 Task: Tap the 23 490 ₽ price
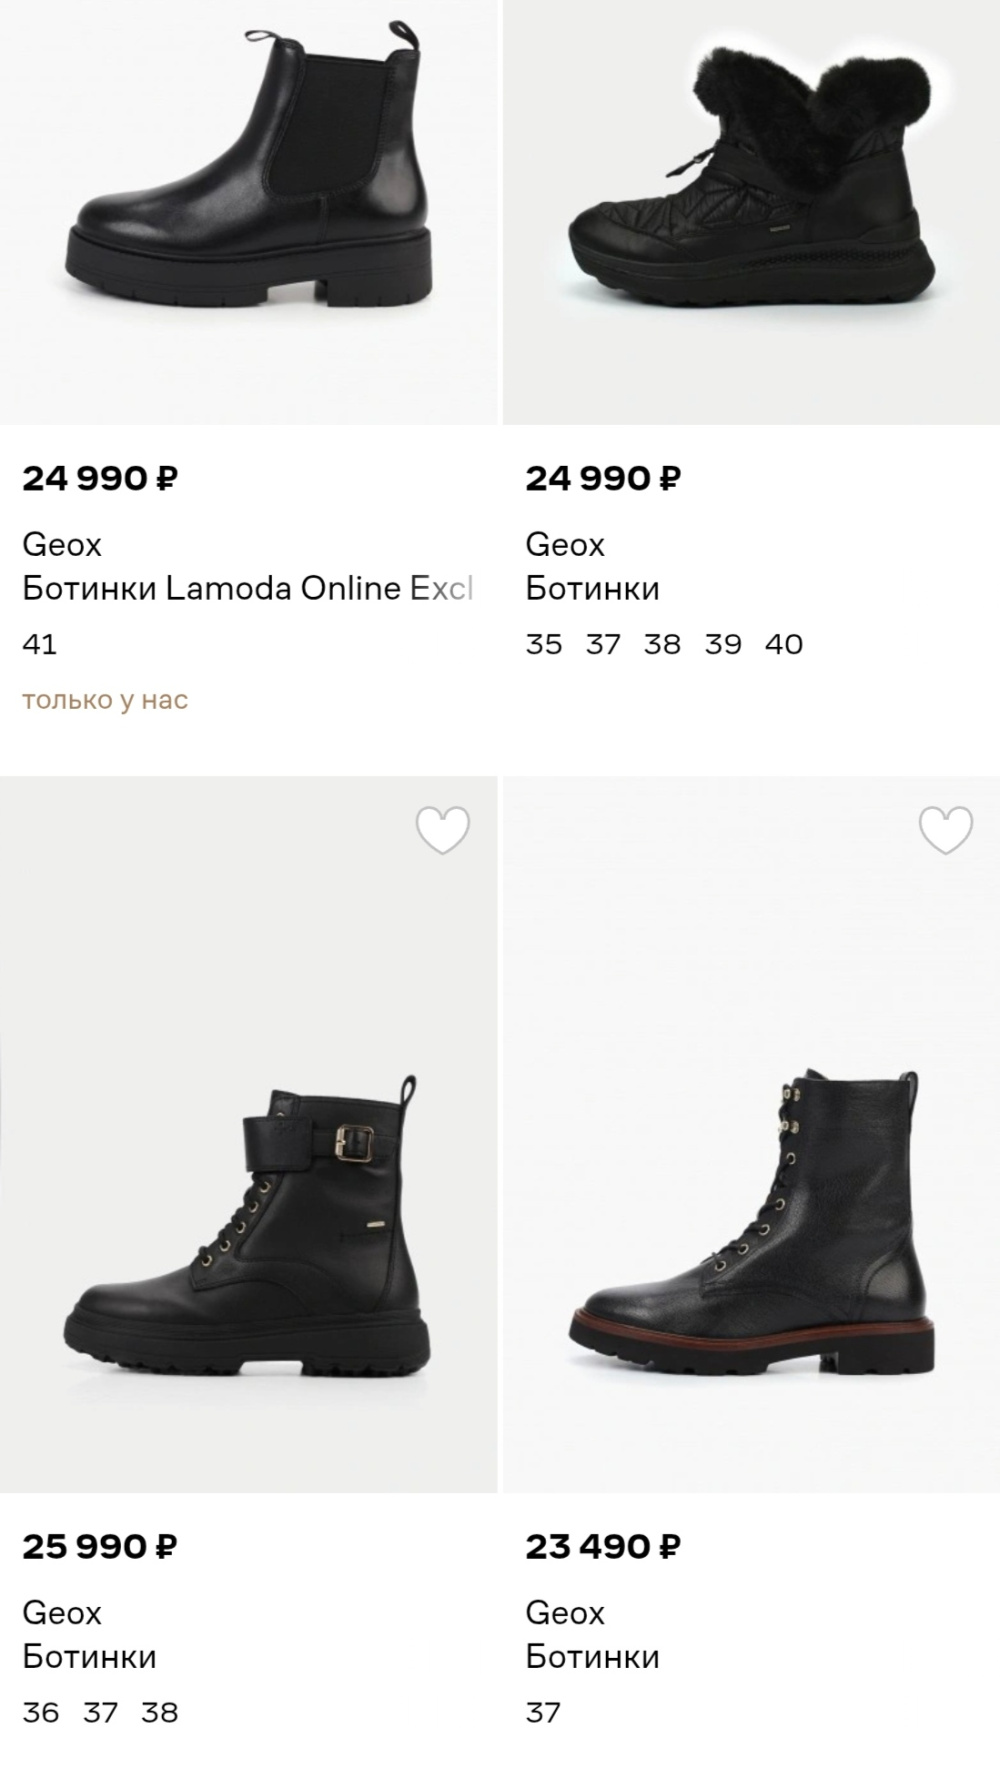[603, 1547]
